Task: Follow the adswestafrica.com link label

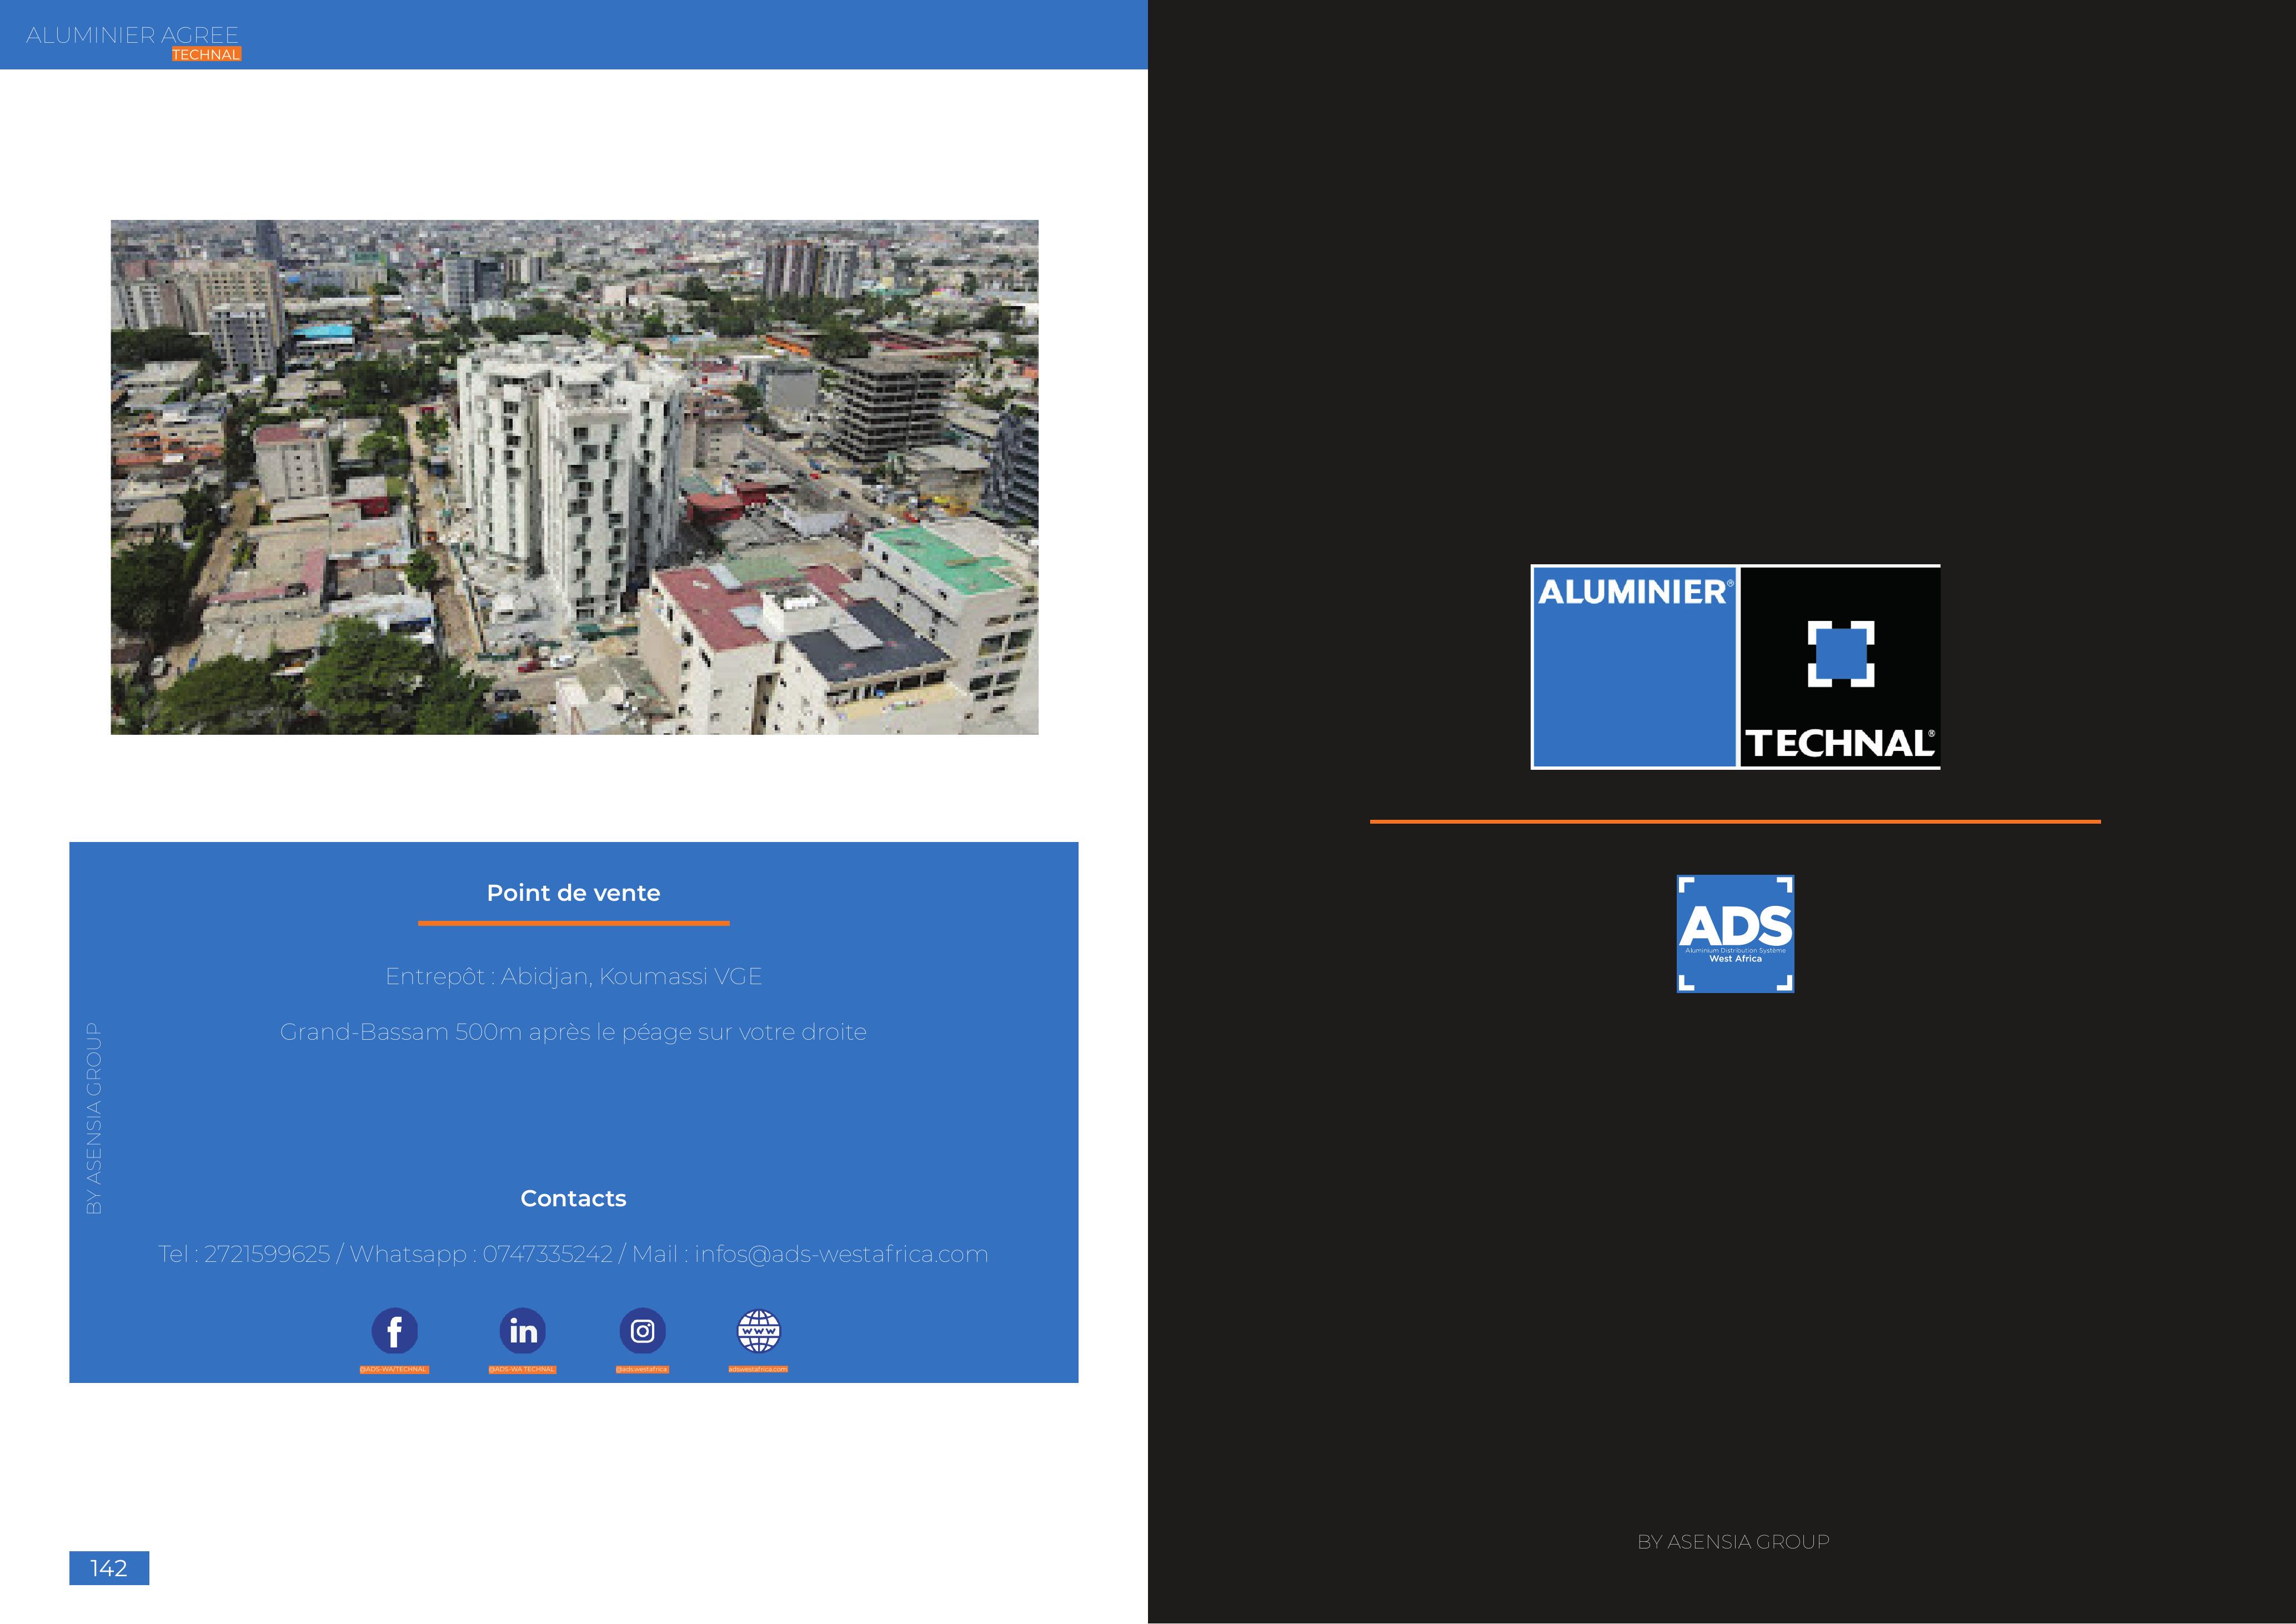Action: coord(758,1369)
